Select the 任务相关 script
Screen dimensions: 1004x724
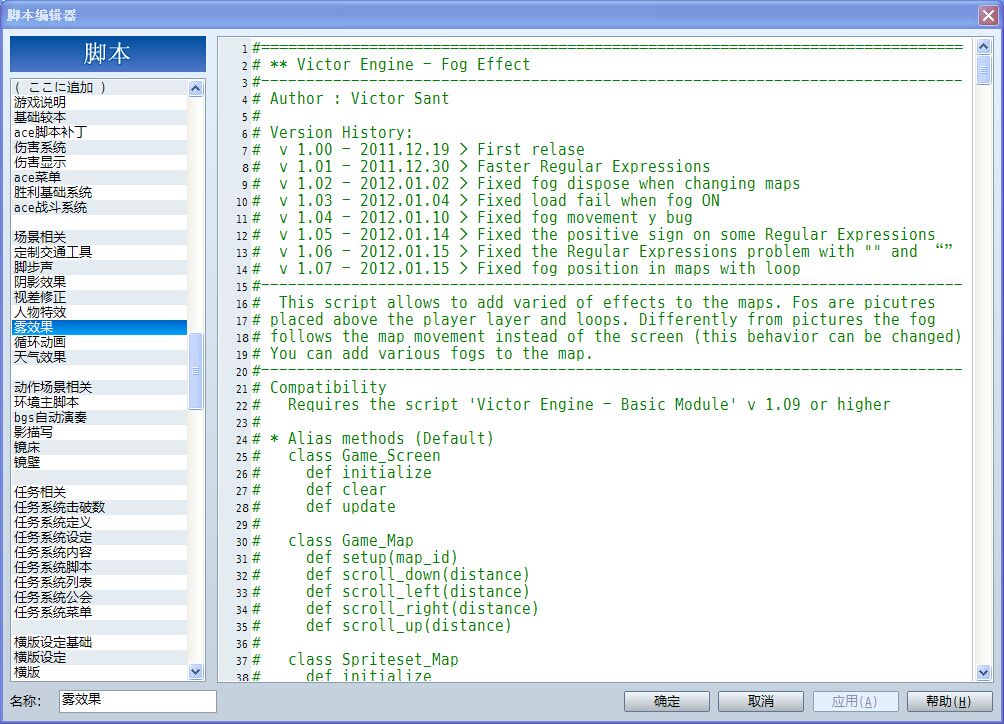pos(100,492)
